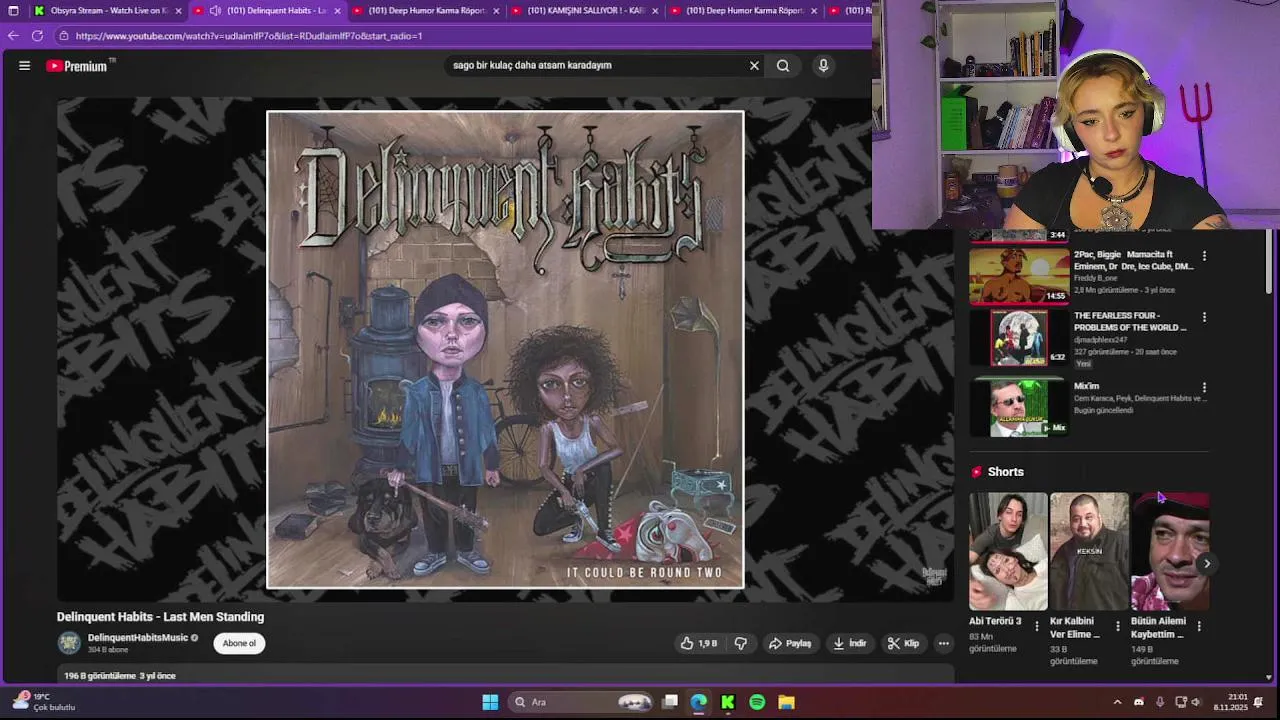Open File Explorer from the taskbar
The image size is (1280, 720).
click(x=786, y=702)
